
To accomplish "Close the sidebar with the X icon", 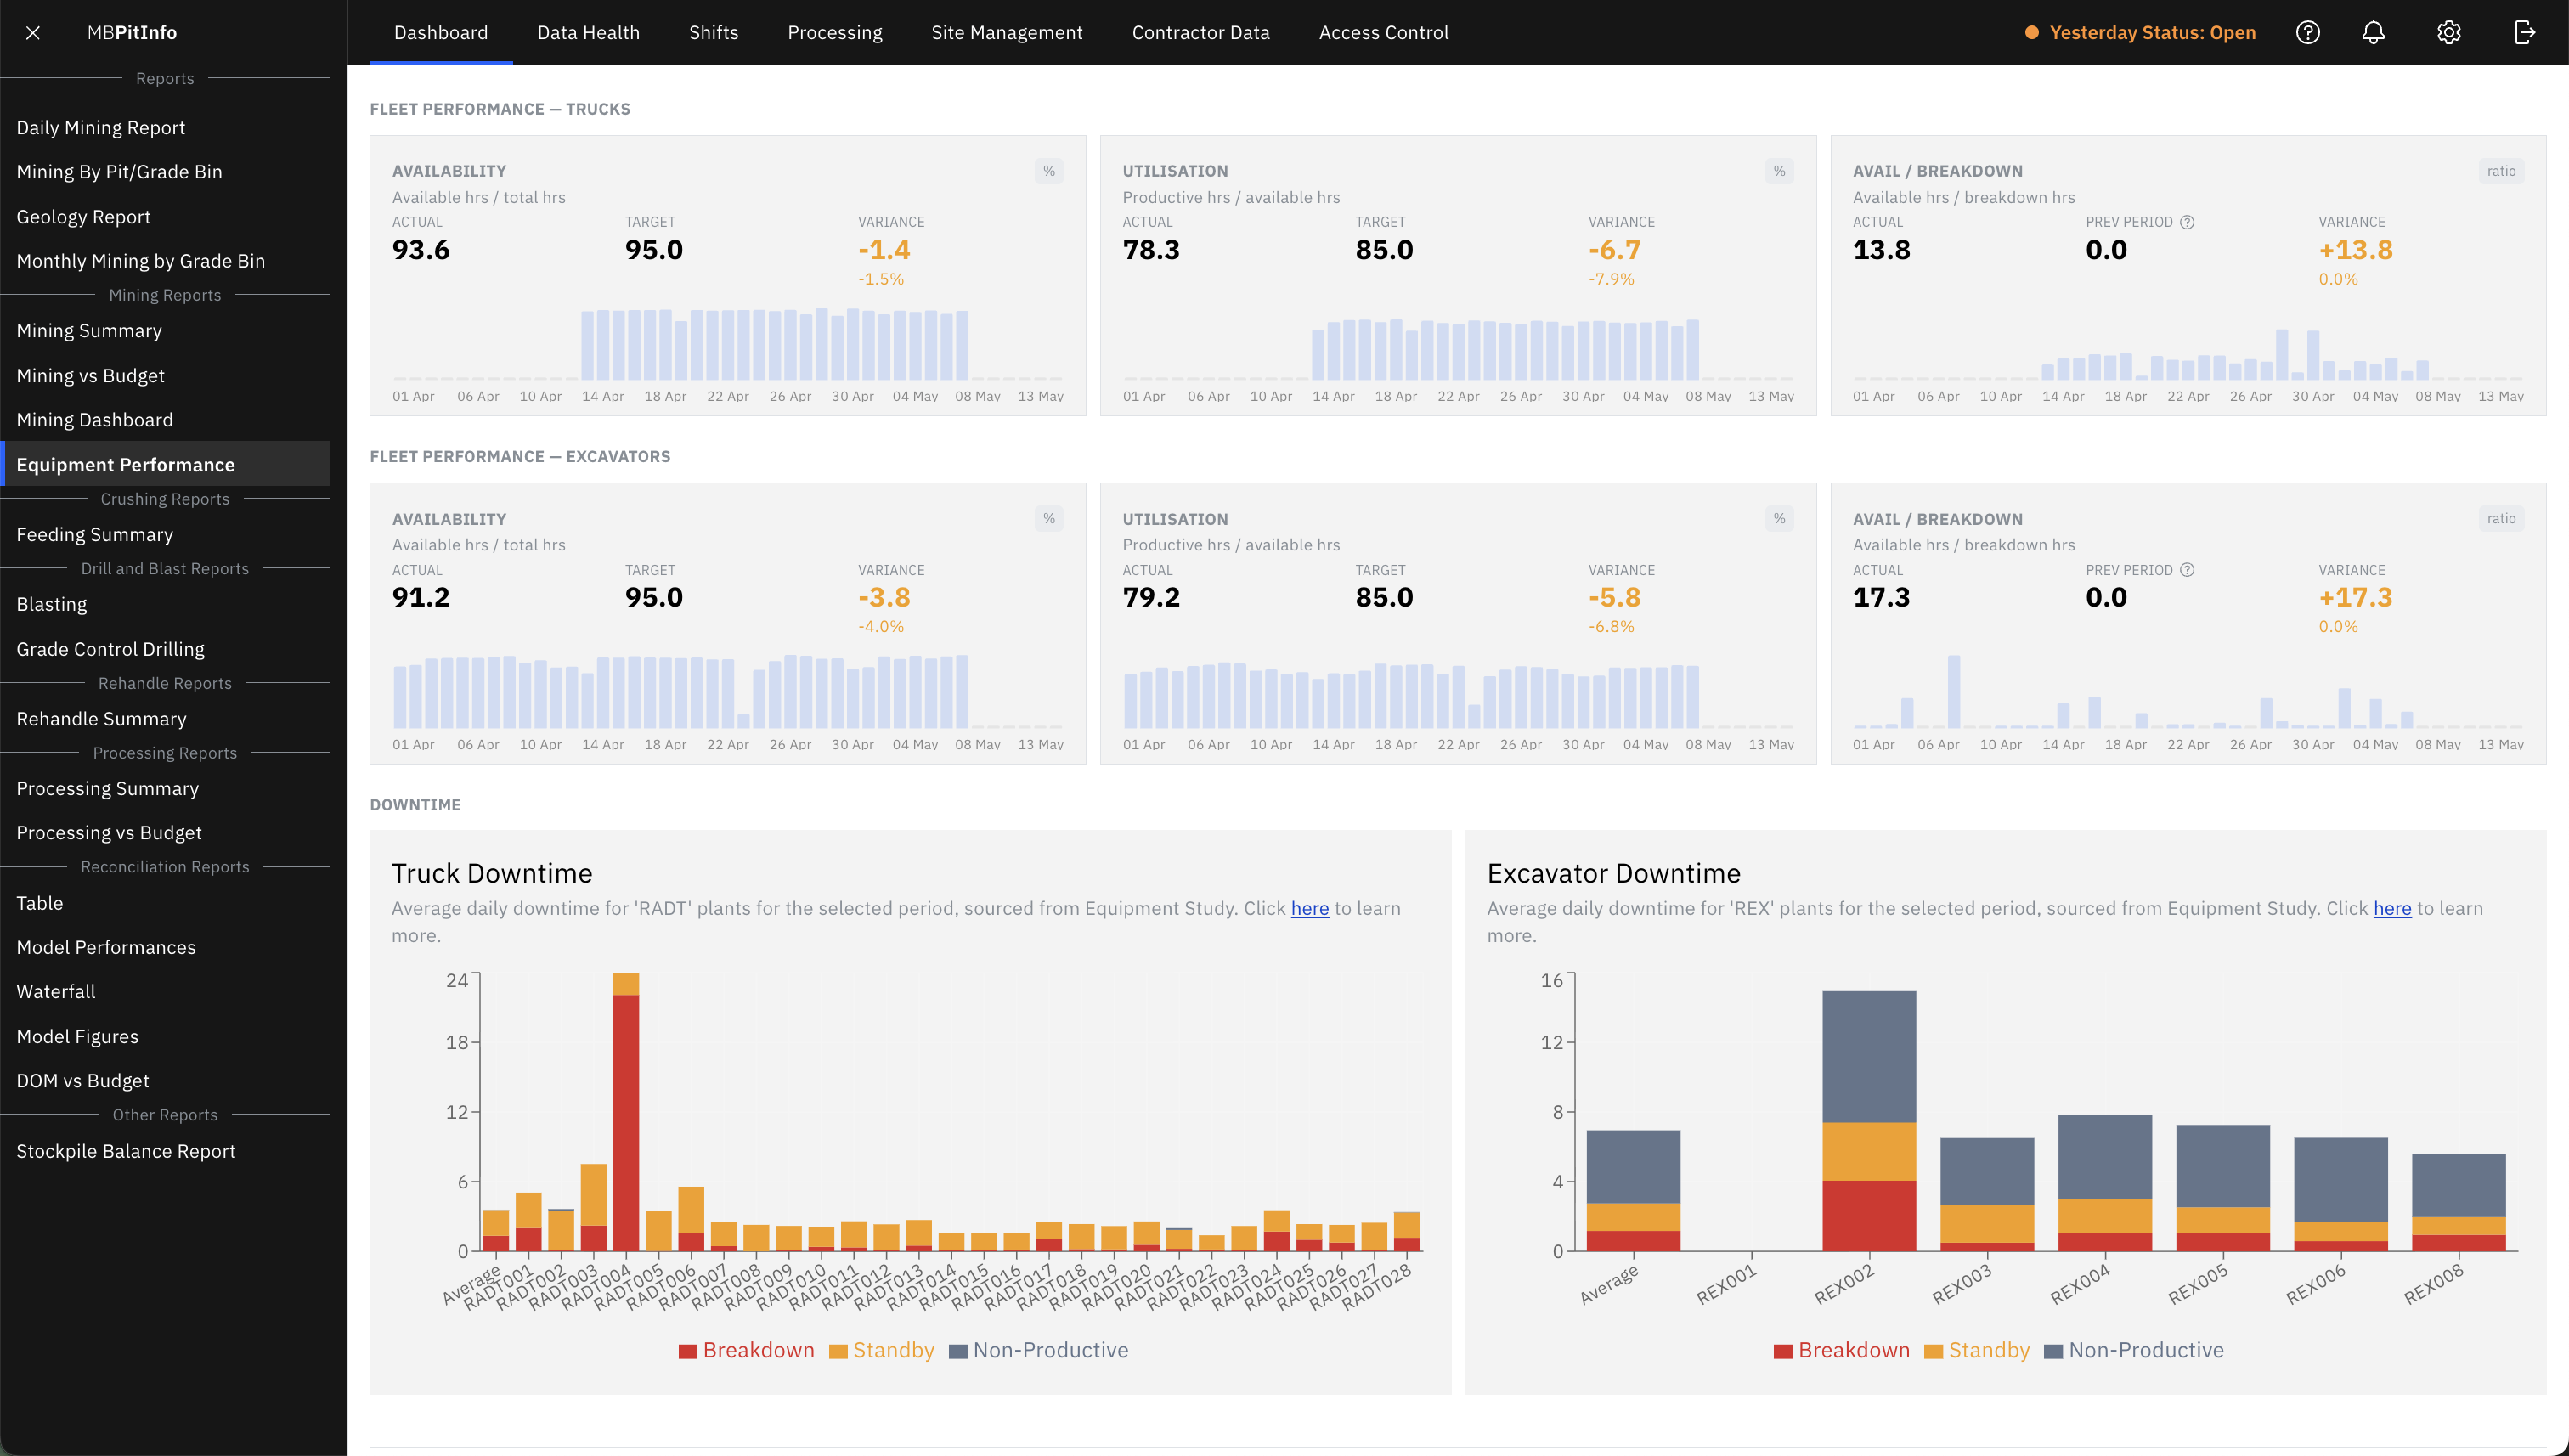I will [33, 32].
